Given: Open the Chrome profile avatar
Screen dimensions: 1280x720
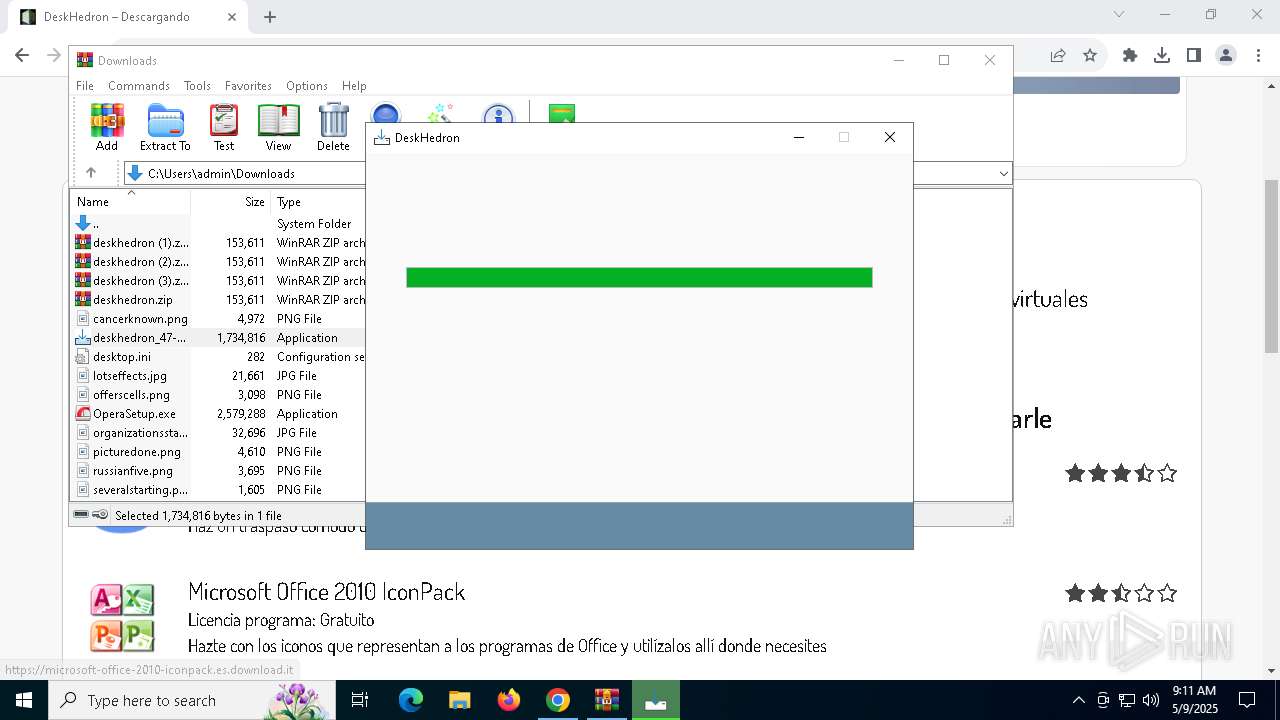Looking at the screenshot, I should point(1226,55).
